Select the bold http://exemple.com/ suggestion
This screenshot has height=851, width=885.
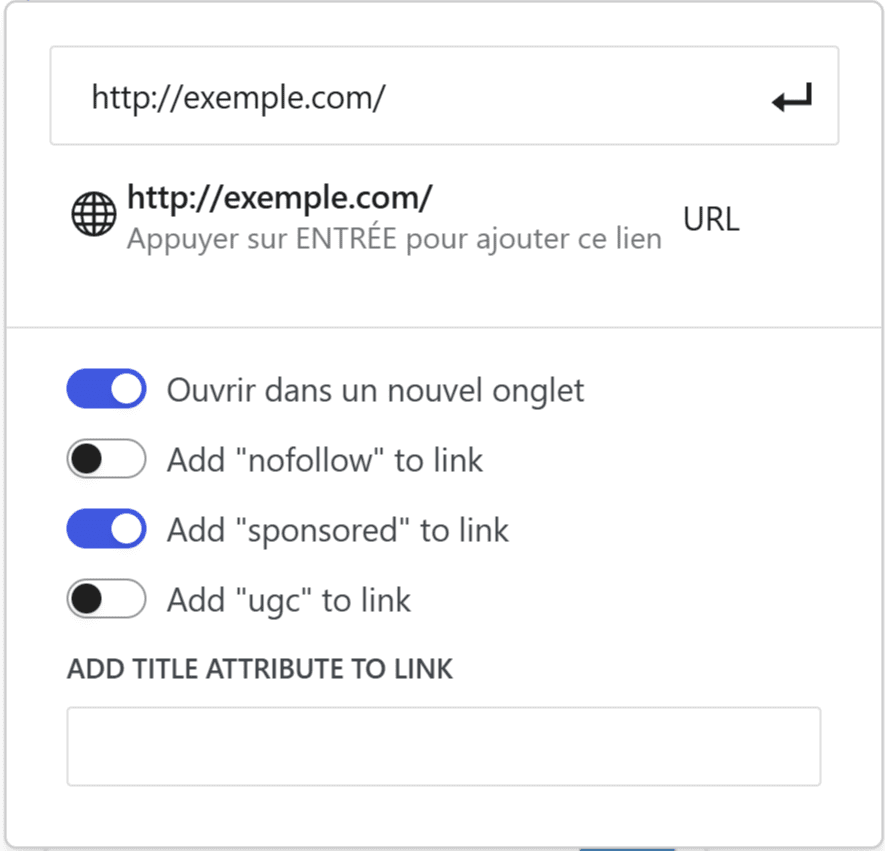click(x=279, y=198)
